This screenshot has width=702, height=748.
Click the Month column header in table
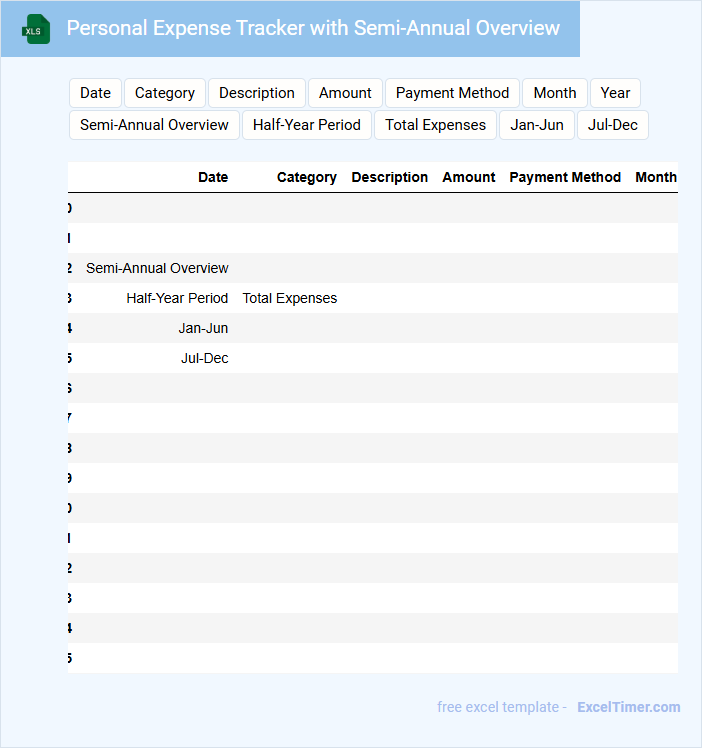pyautogui.click(x=656, y=177)
